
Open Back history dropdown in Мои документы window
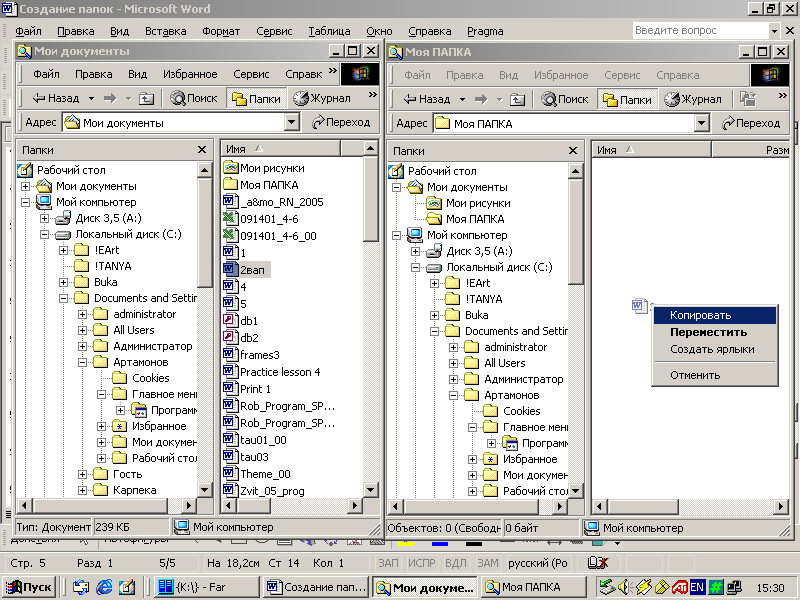coord(91,98)
